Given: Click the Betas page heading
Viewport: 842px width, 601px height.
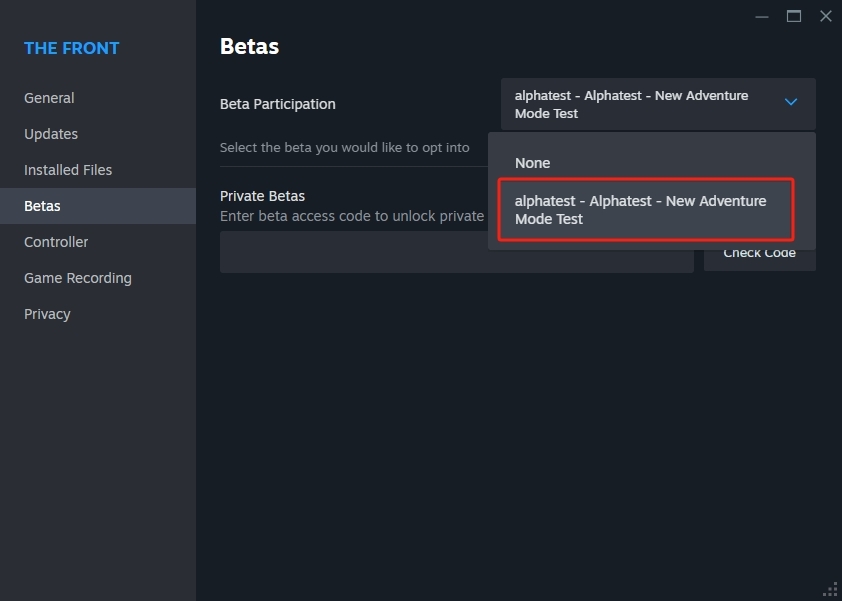Looking at the screenshot, I should click(249, 46).
